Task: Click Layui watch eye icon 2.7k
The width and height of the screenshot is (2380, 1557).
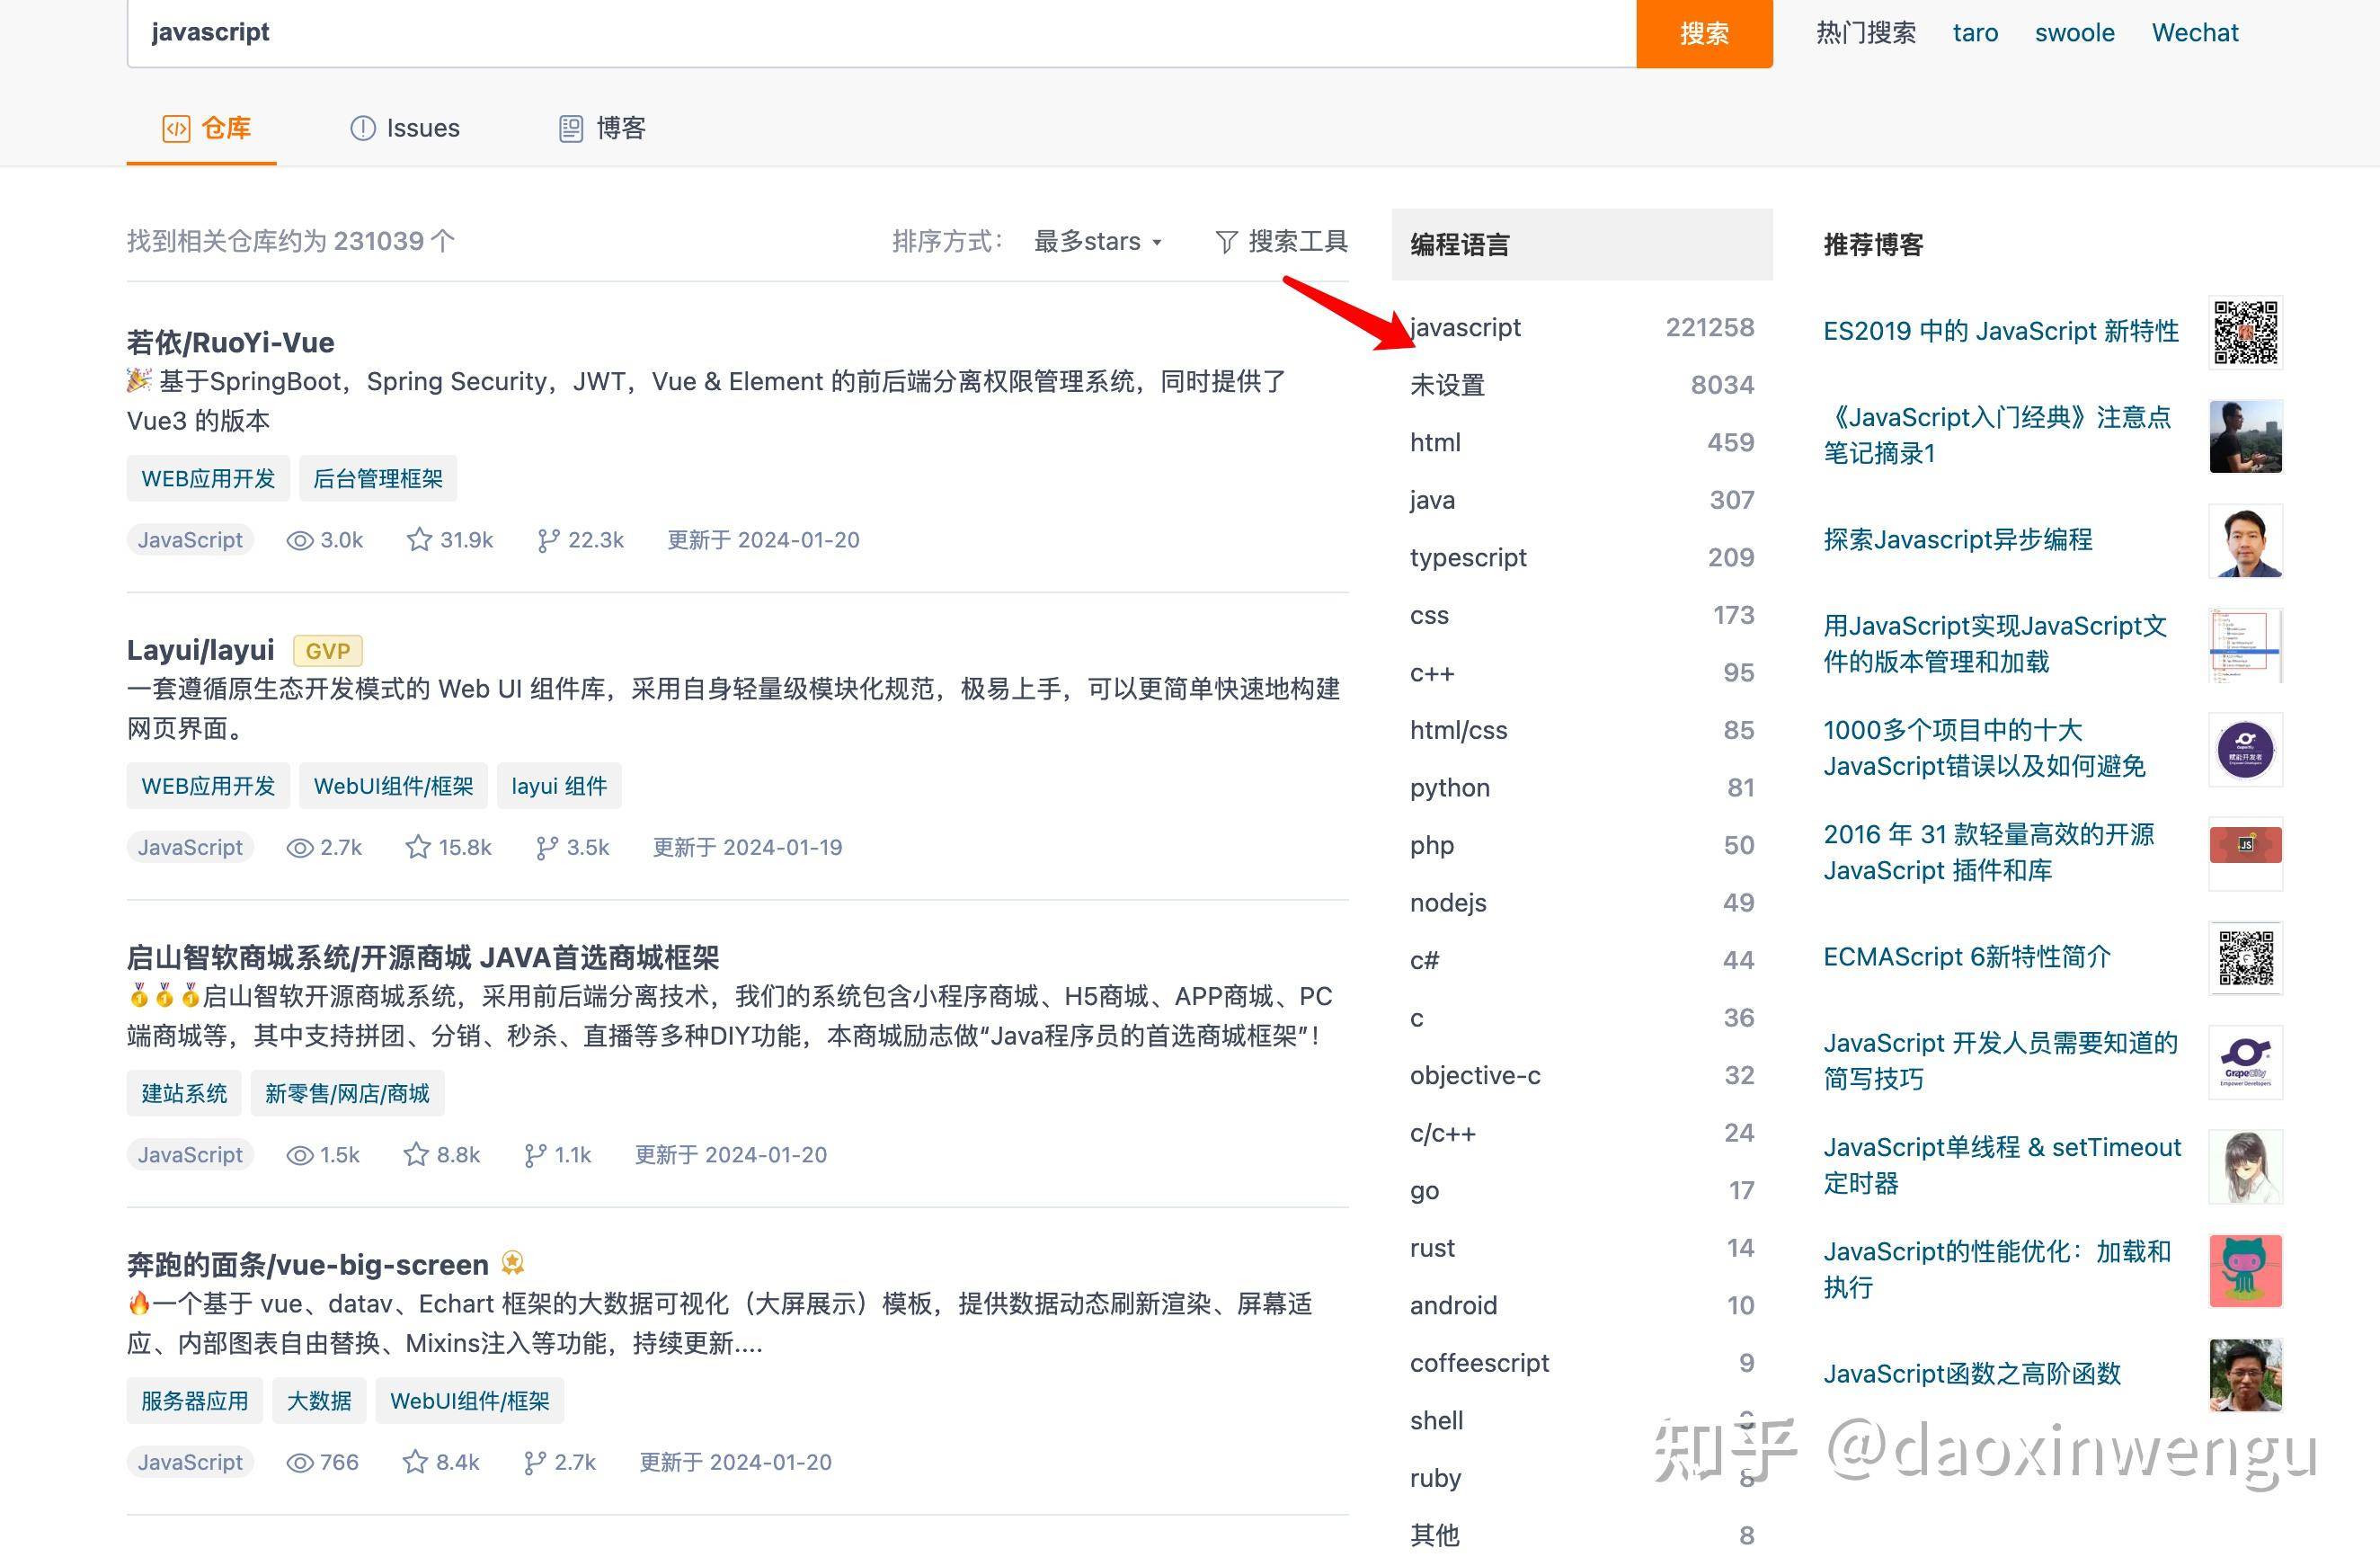Action: [x=300, y=848]
